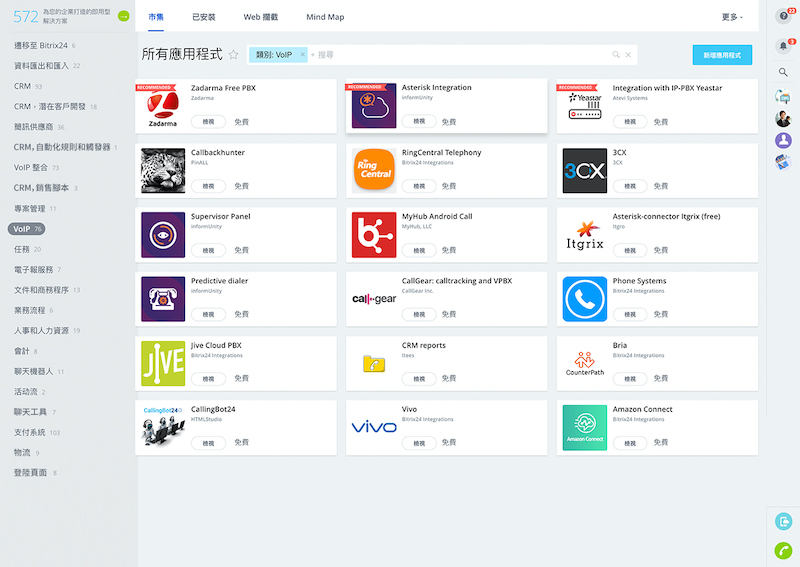This screenshot has width=800, height=567.
Task: Open the Vivo app logo
Action: [374, 427]
